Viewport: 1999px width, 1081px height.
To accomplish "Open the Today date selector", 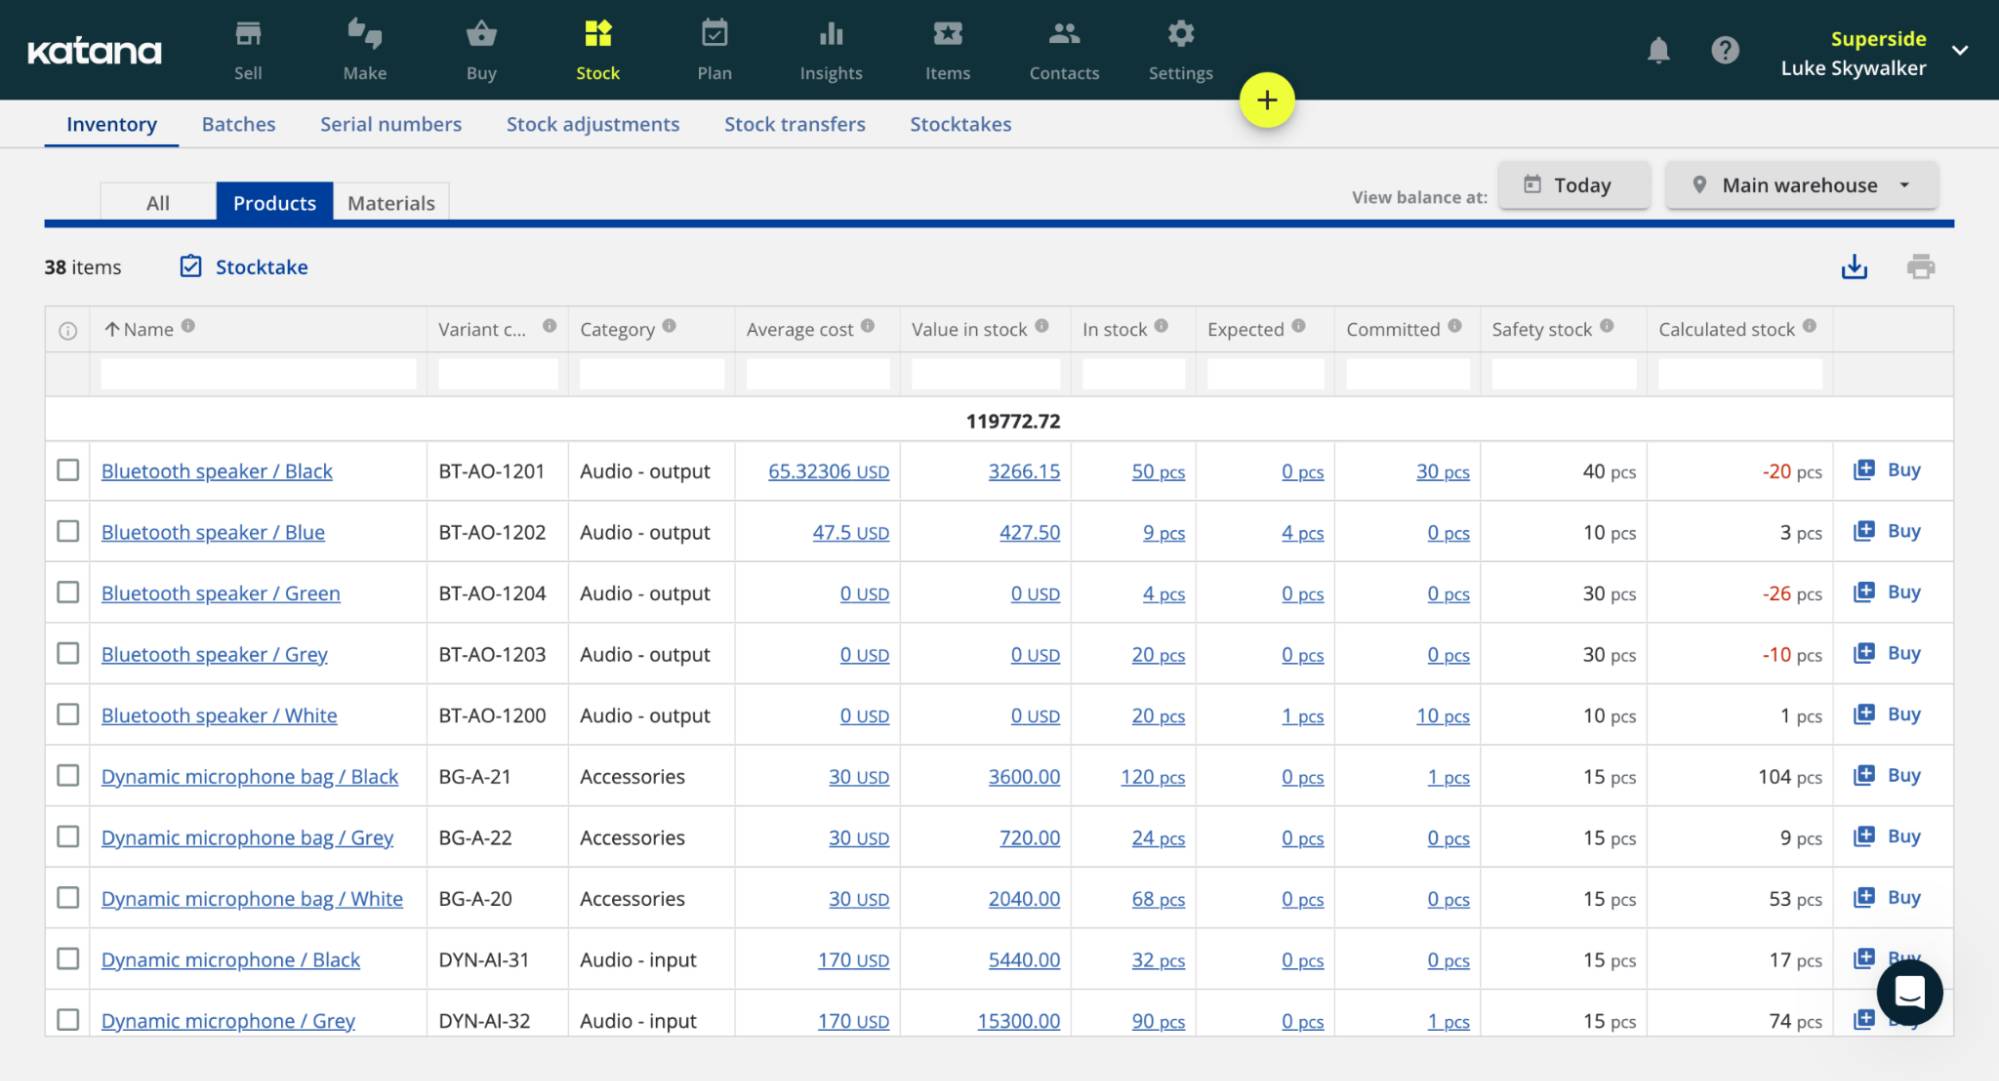I will click(1574, 184).
